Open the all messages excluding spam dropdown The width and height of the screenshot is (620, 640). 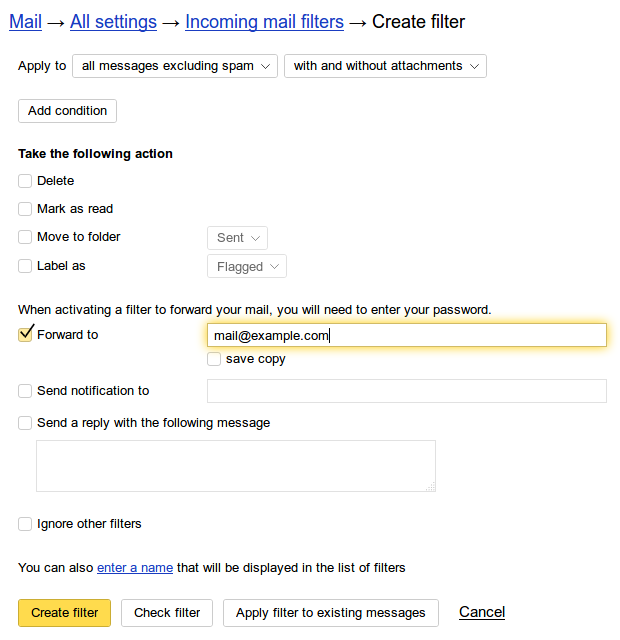click(x=175, y=66)
